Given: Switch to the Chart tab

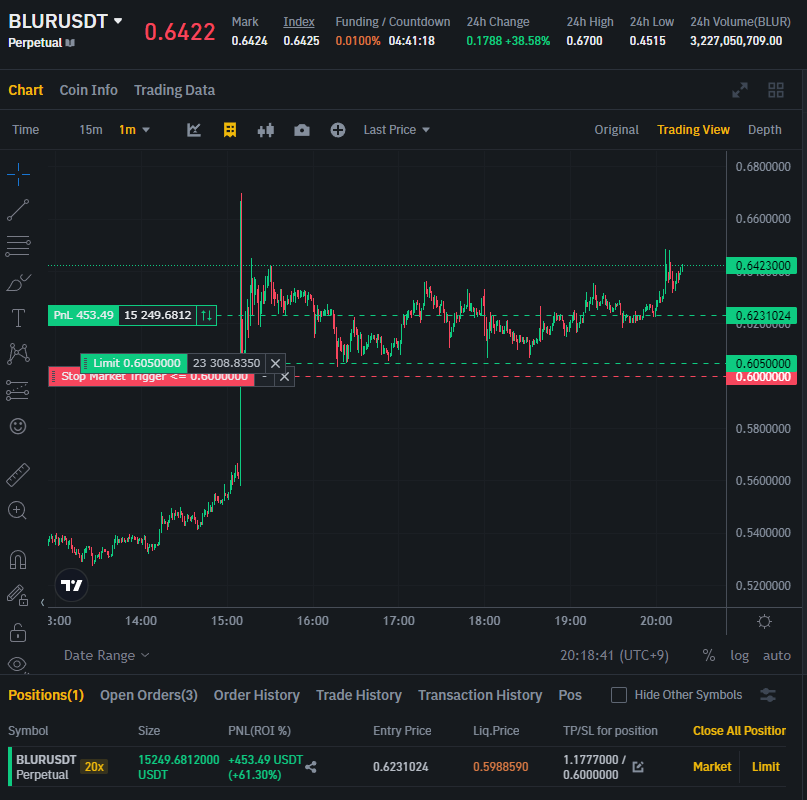Looking at the screenshot, I should click(26, 90).
